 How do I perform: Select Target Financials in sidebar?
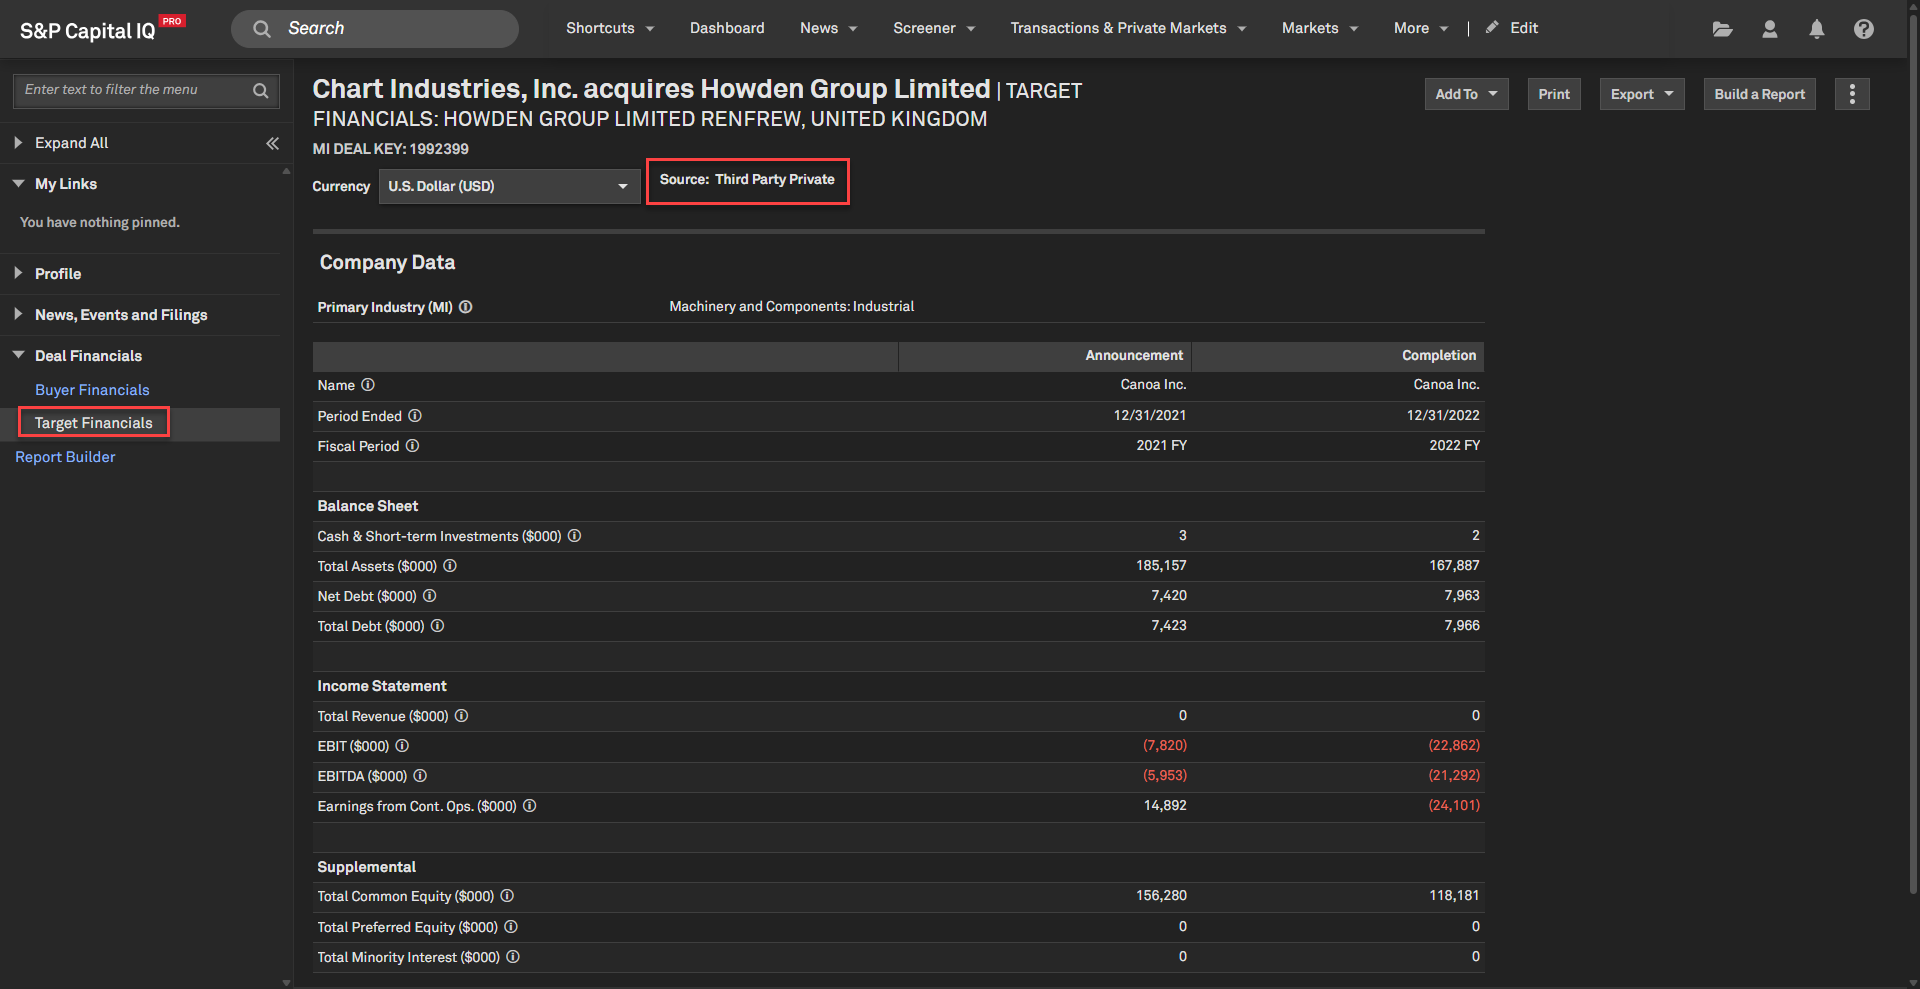point(94,423)
